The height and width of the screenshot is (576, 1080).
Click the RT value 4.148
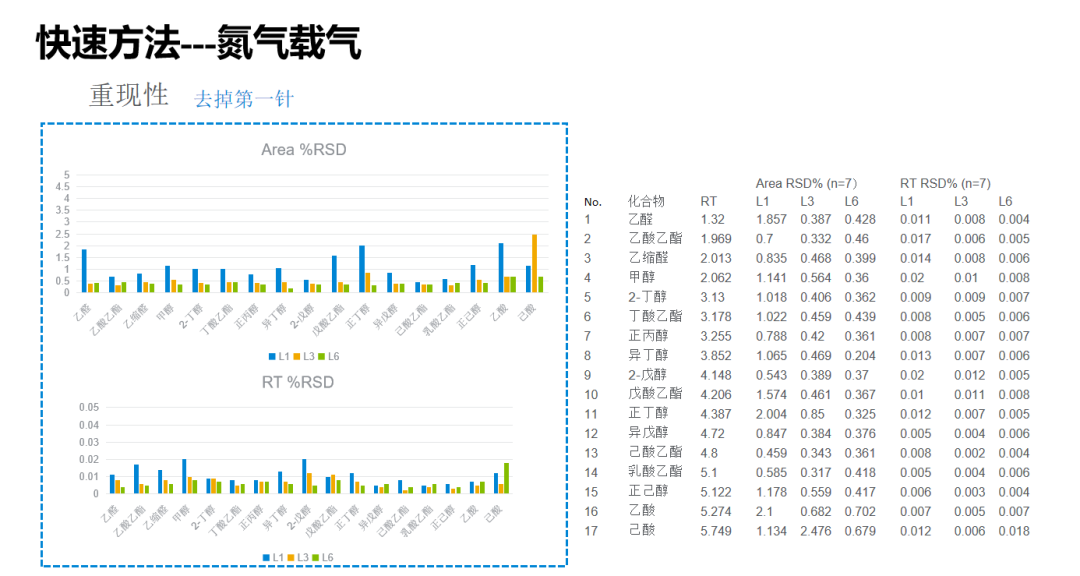click(716, 375)
